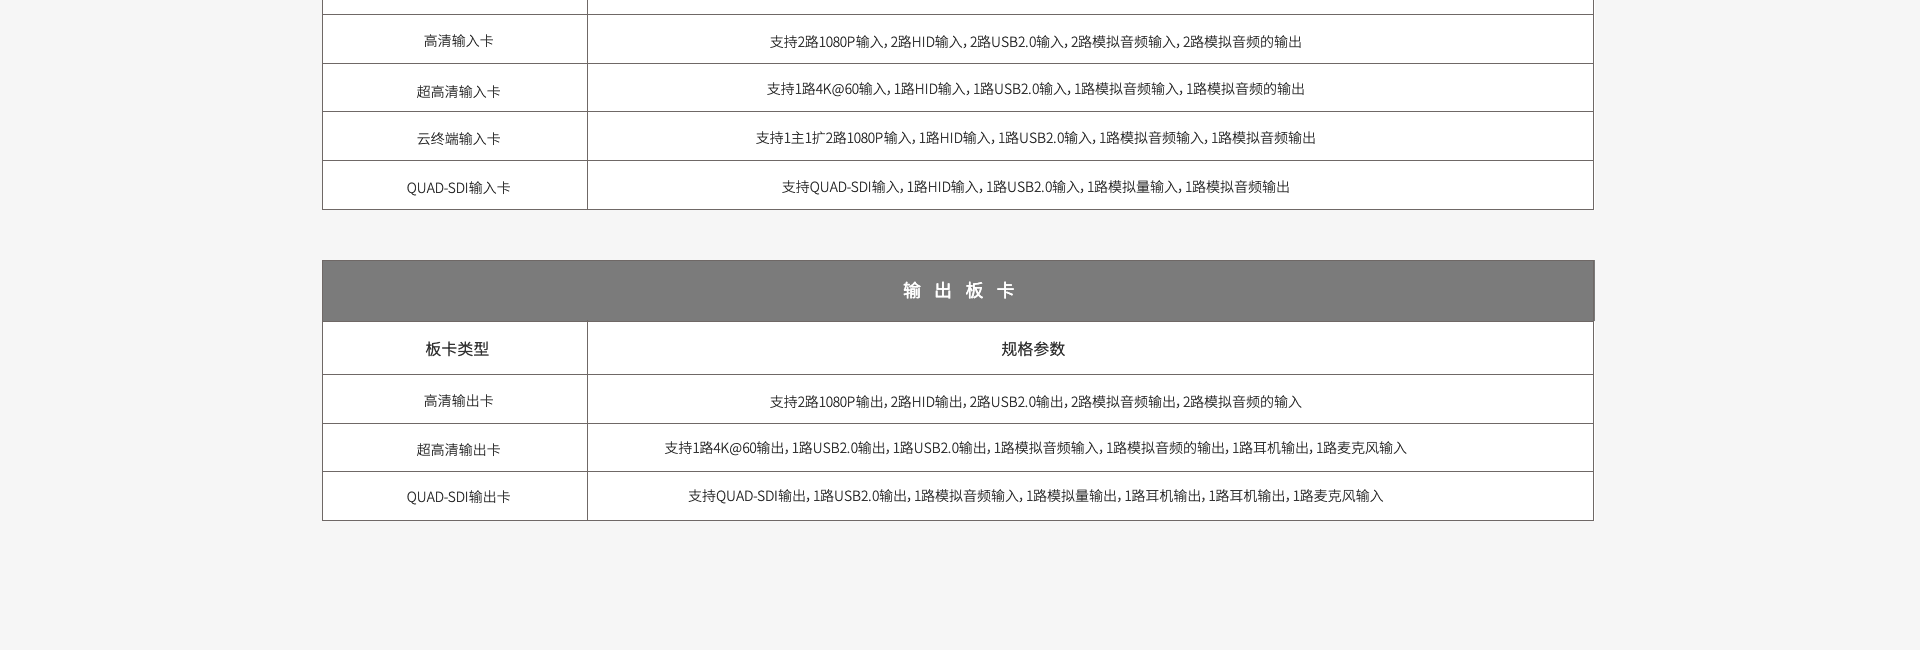Select the QUAD-SDI输出卡 row label
This screenshot has width=1920, height=650.
pos(458,496)
